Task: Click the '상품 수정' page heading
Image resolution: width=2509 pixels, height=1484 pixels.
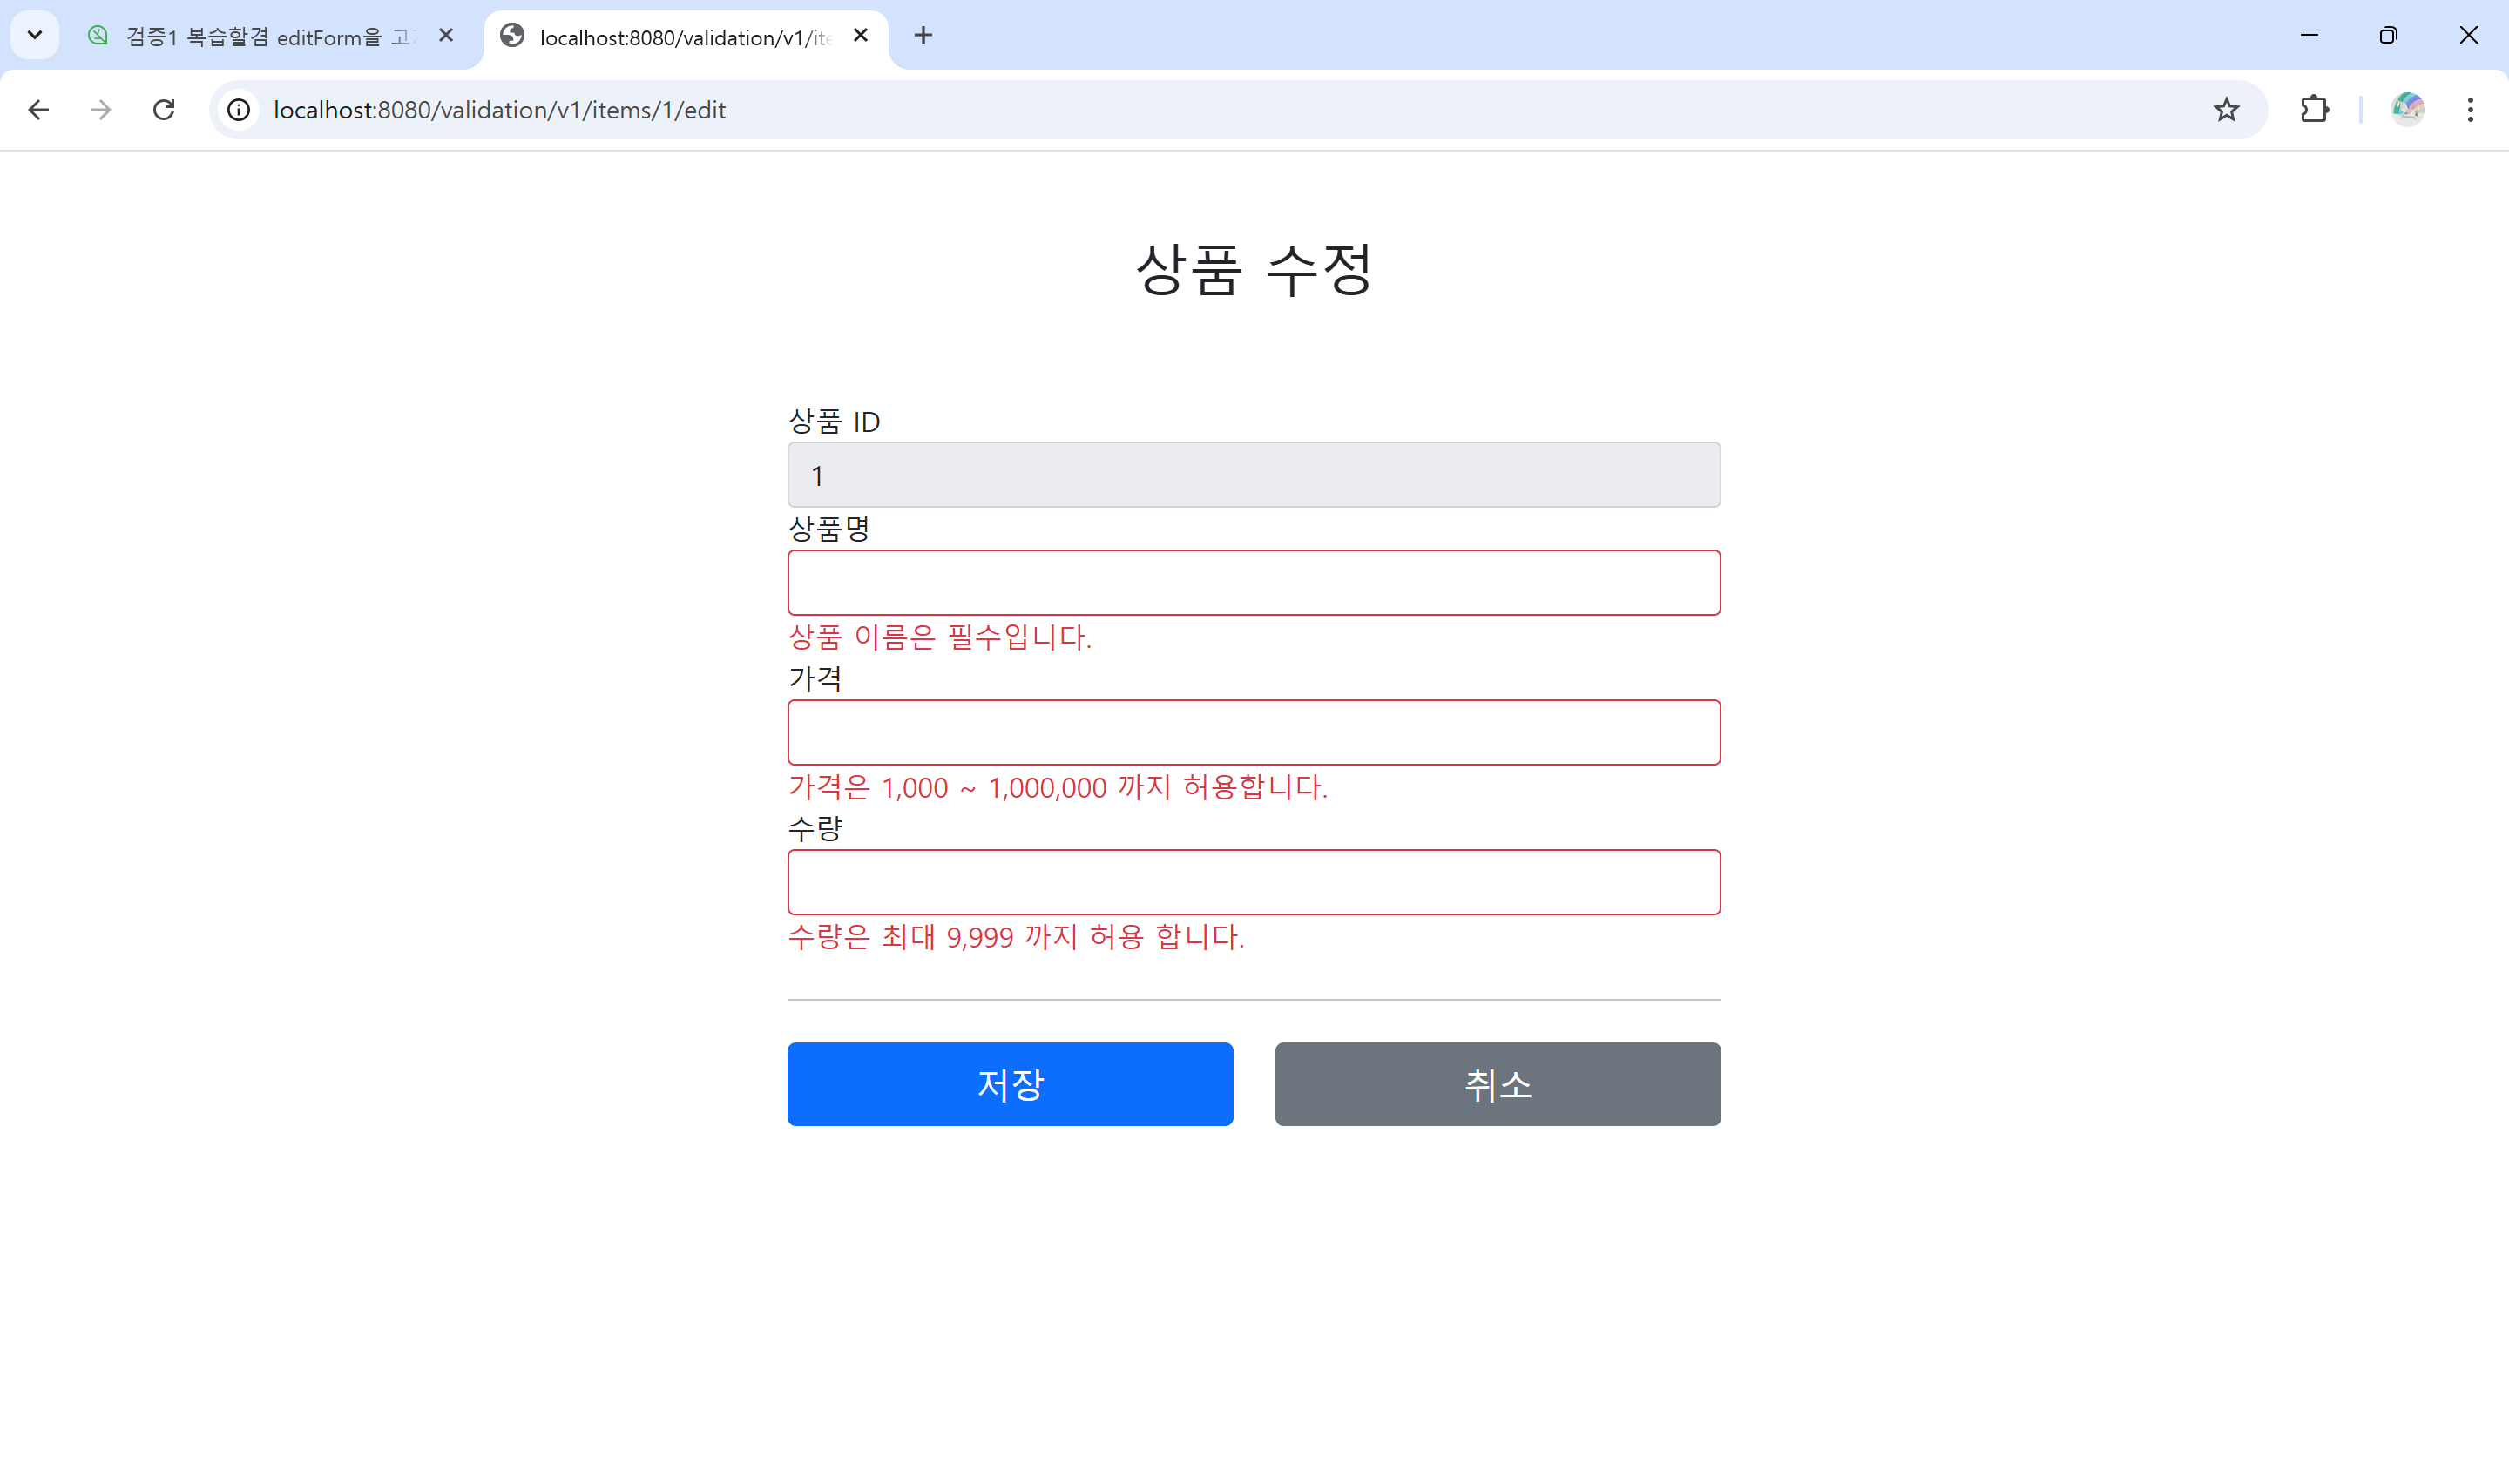Action: [1254, 269]
